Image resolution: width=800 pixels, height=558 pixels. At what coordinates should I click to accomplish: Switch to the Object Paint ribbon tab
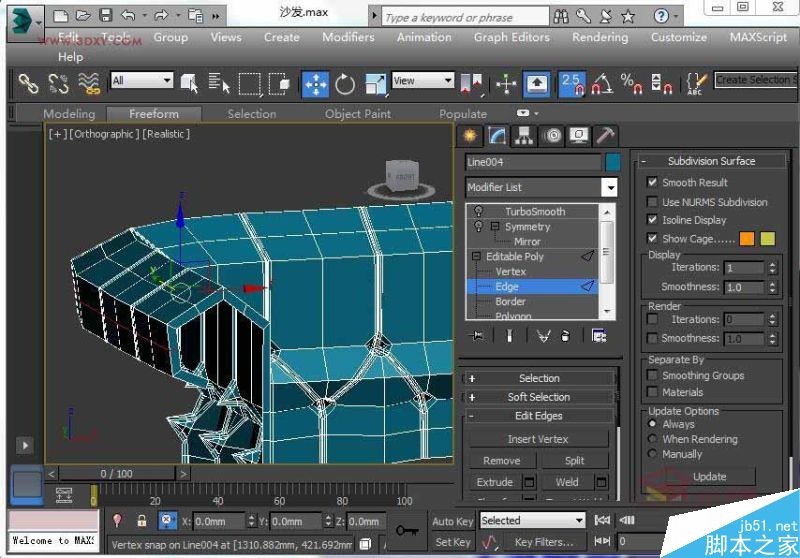coord(358,114)
